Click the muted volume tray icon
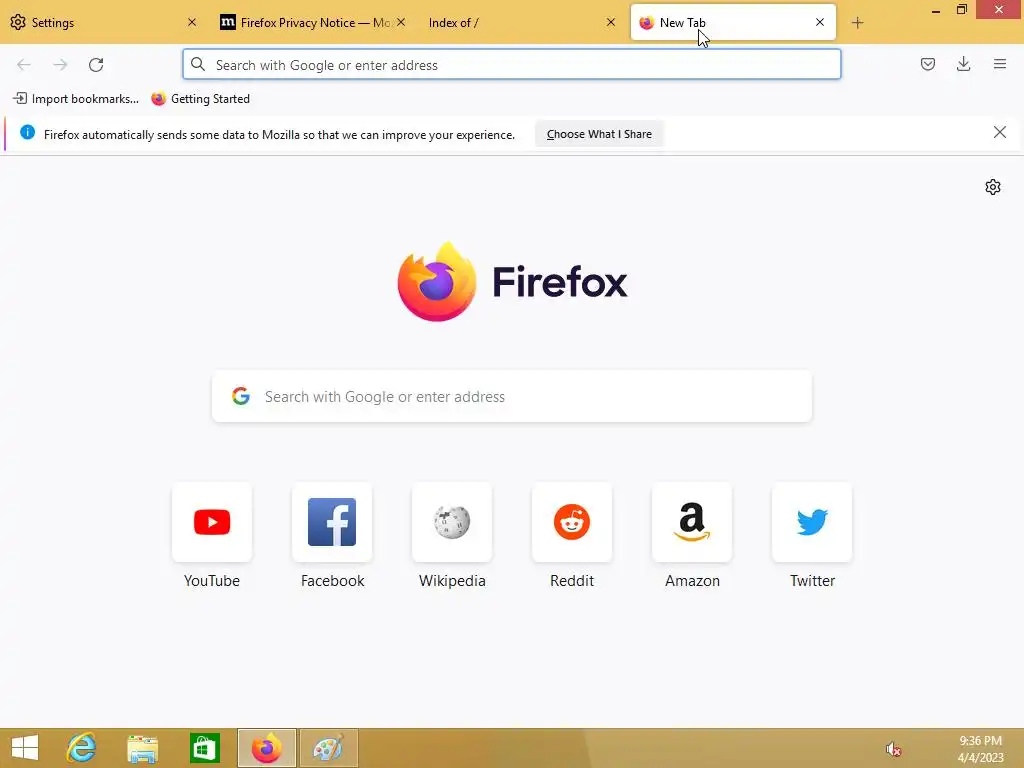This screenshot has width=1024, height=768. (x=893, y=749)
